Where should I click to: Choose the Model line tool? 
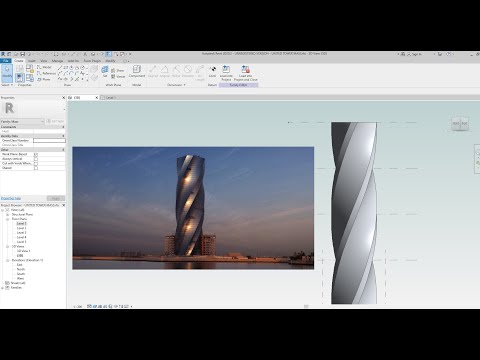(44, 67)
